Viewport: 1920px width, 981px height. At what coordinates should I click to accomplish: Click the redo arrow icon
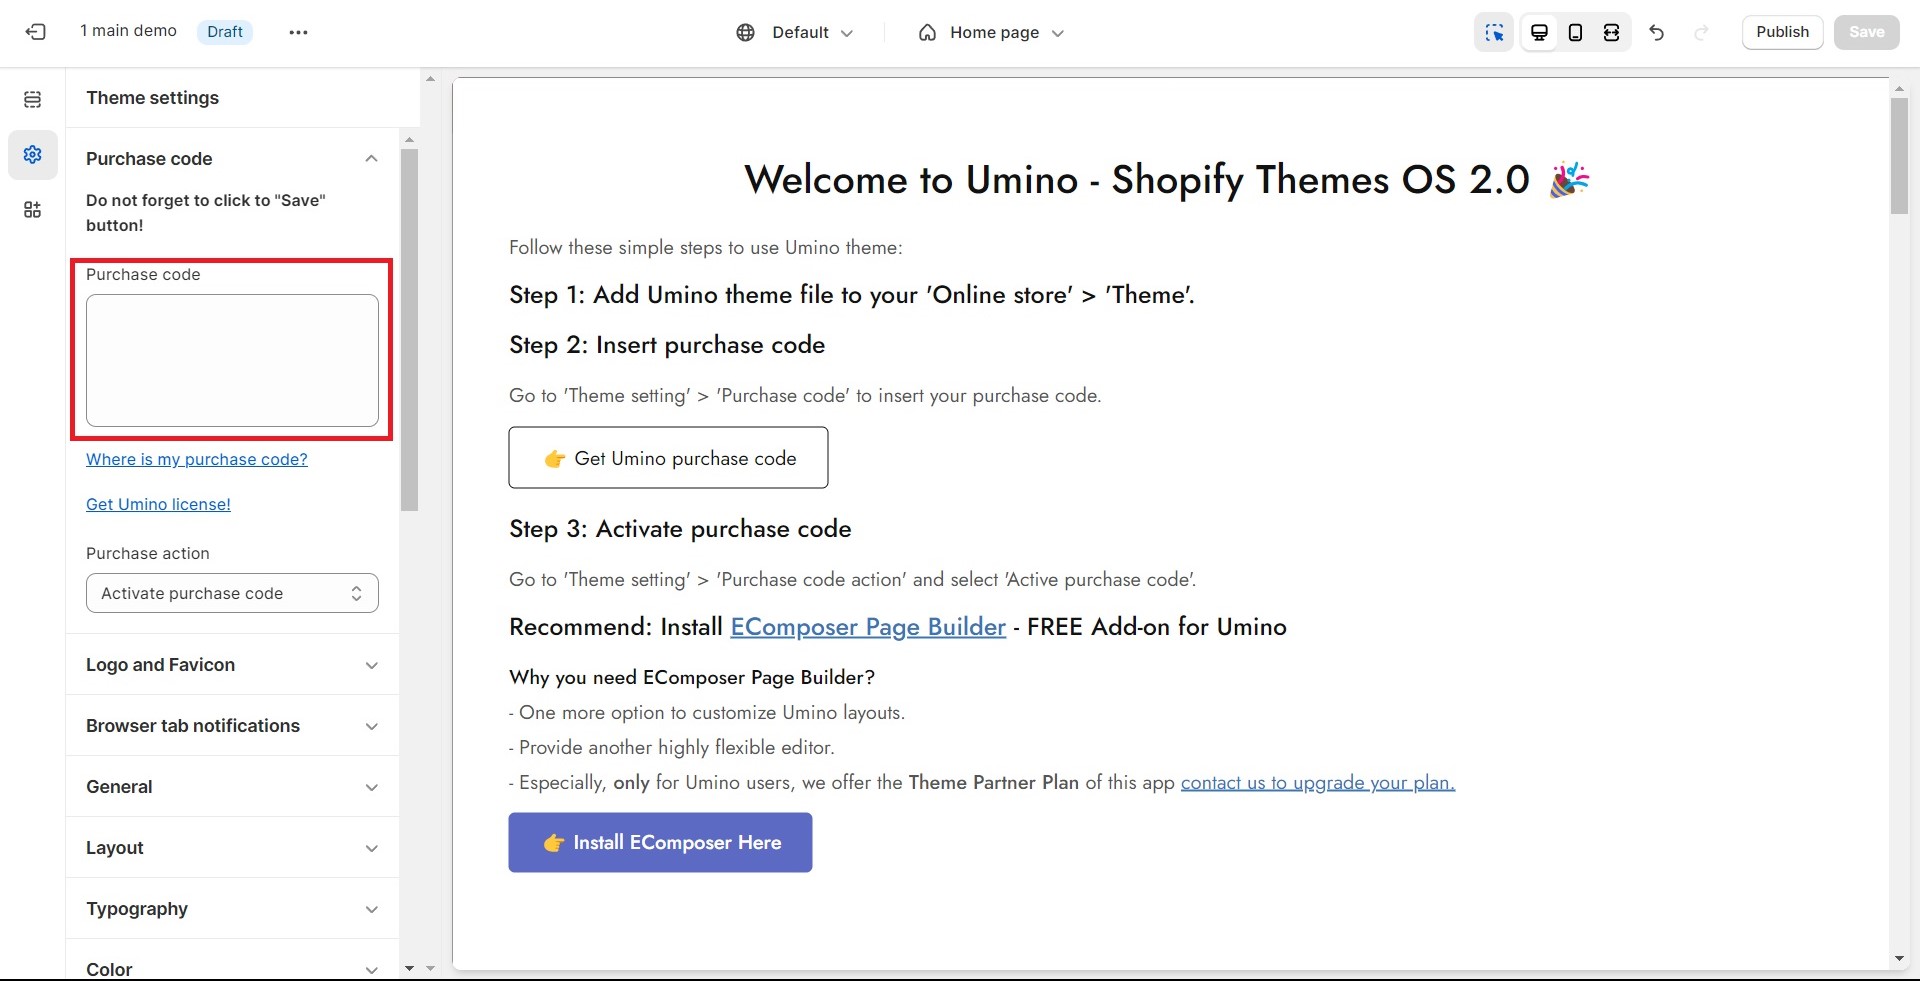pyautogui.click(x=1701, y=32)
